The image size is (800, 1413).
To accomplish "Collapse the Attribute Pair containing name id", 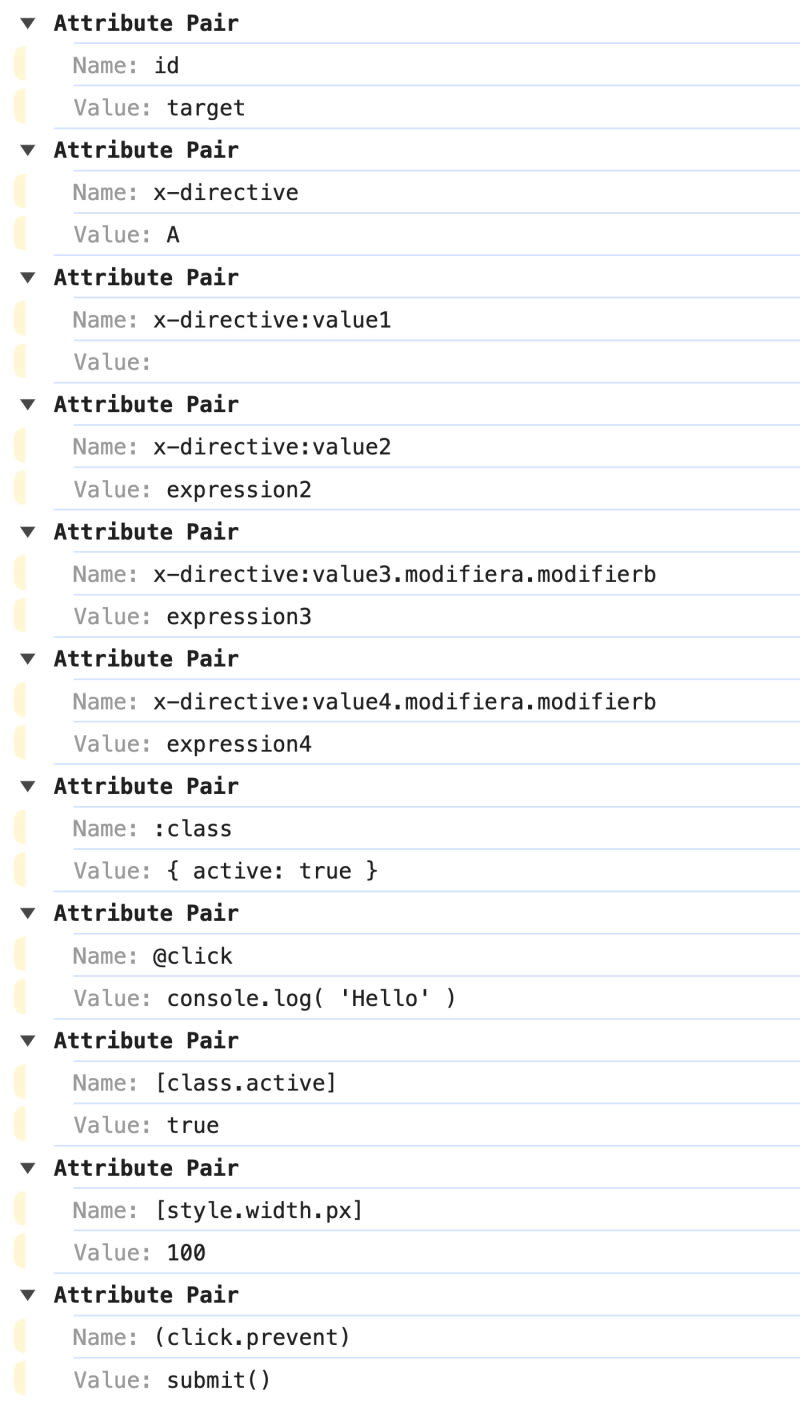I will point(27,23).
